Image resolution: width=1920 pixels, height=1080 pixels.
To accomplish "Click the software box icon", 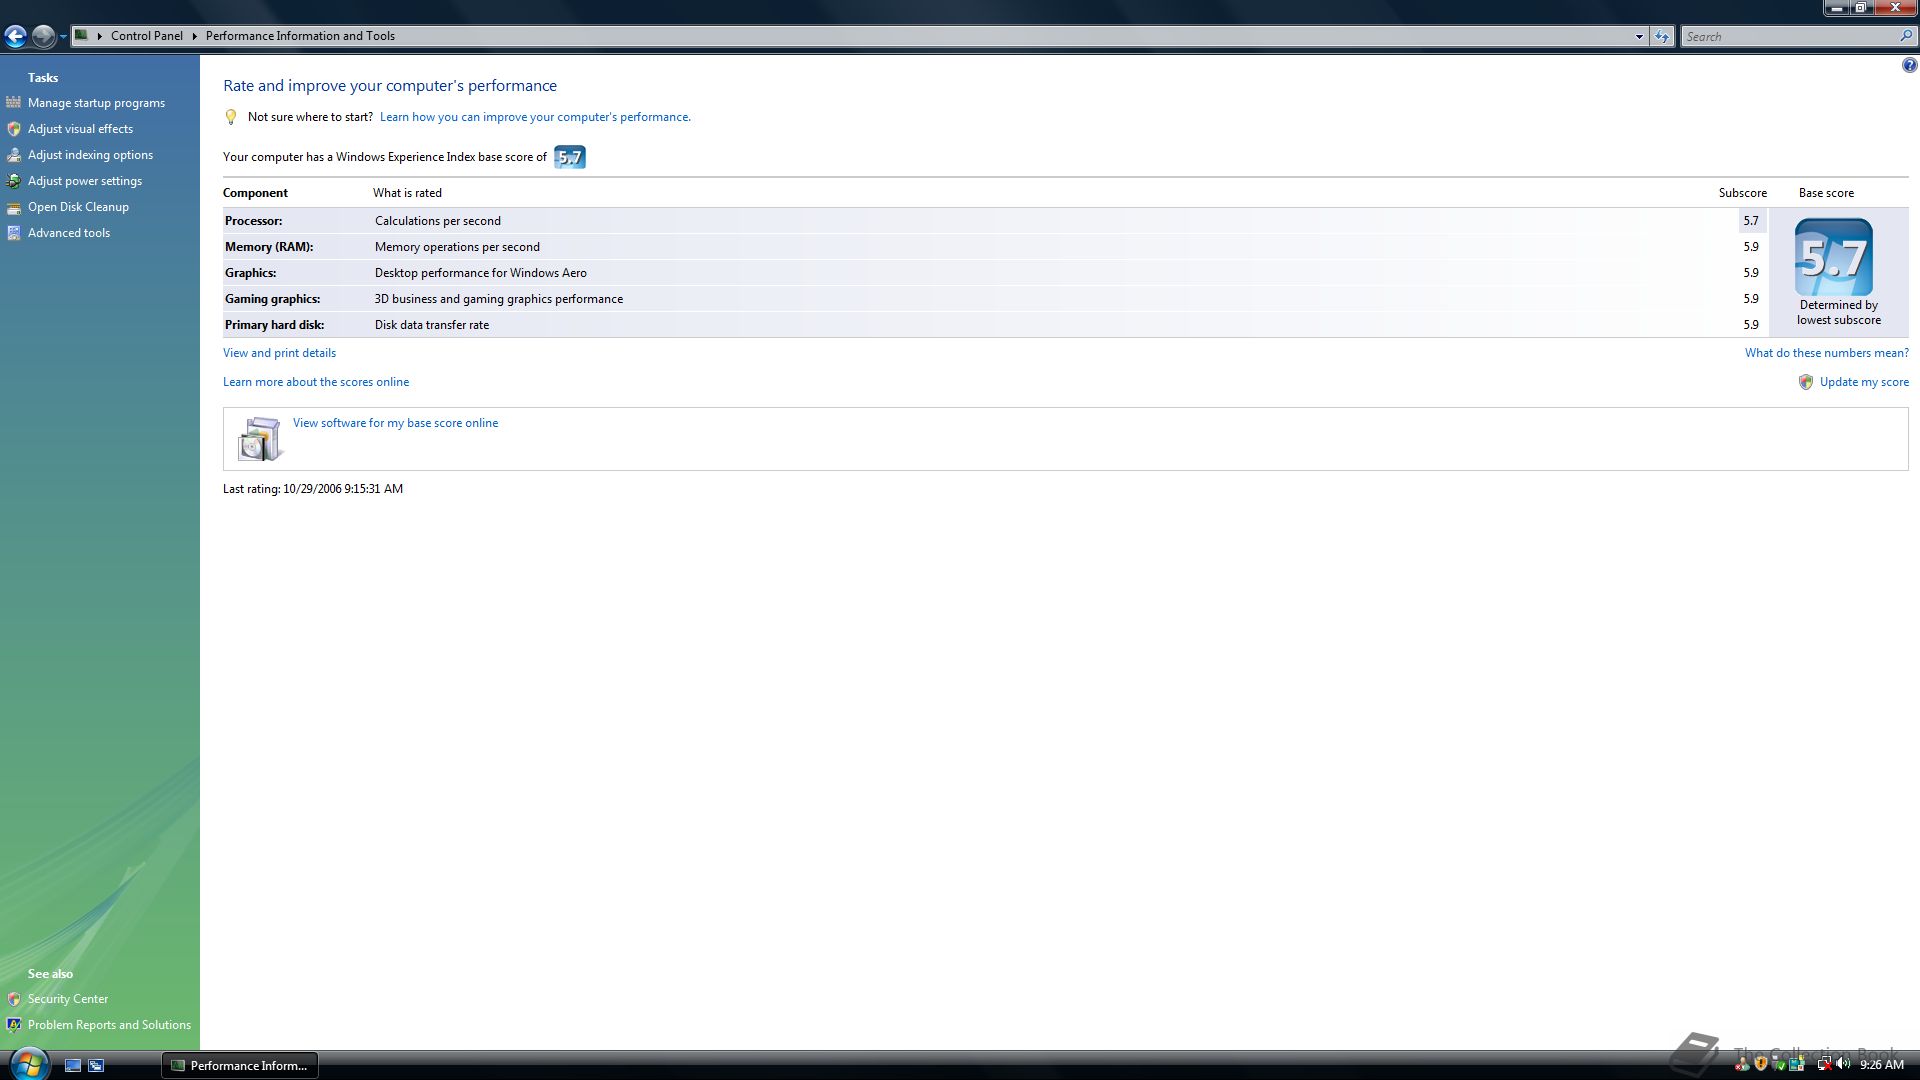I will click(x=260, y=439).
